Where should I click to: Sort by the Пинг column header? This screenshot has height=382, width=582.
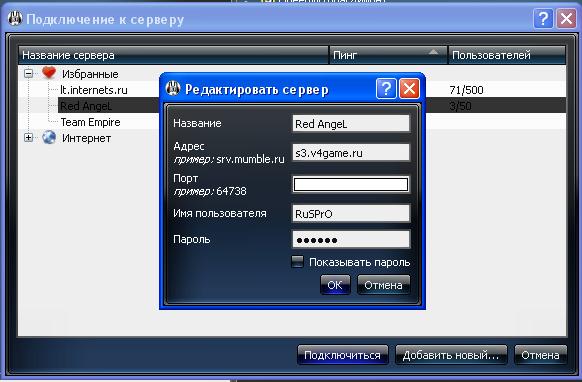[388, 55]
